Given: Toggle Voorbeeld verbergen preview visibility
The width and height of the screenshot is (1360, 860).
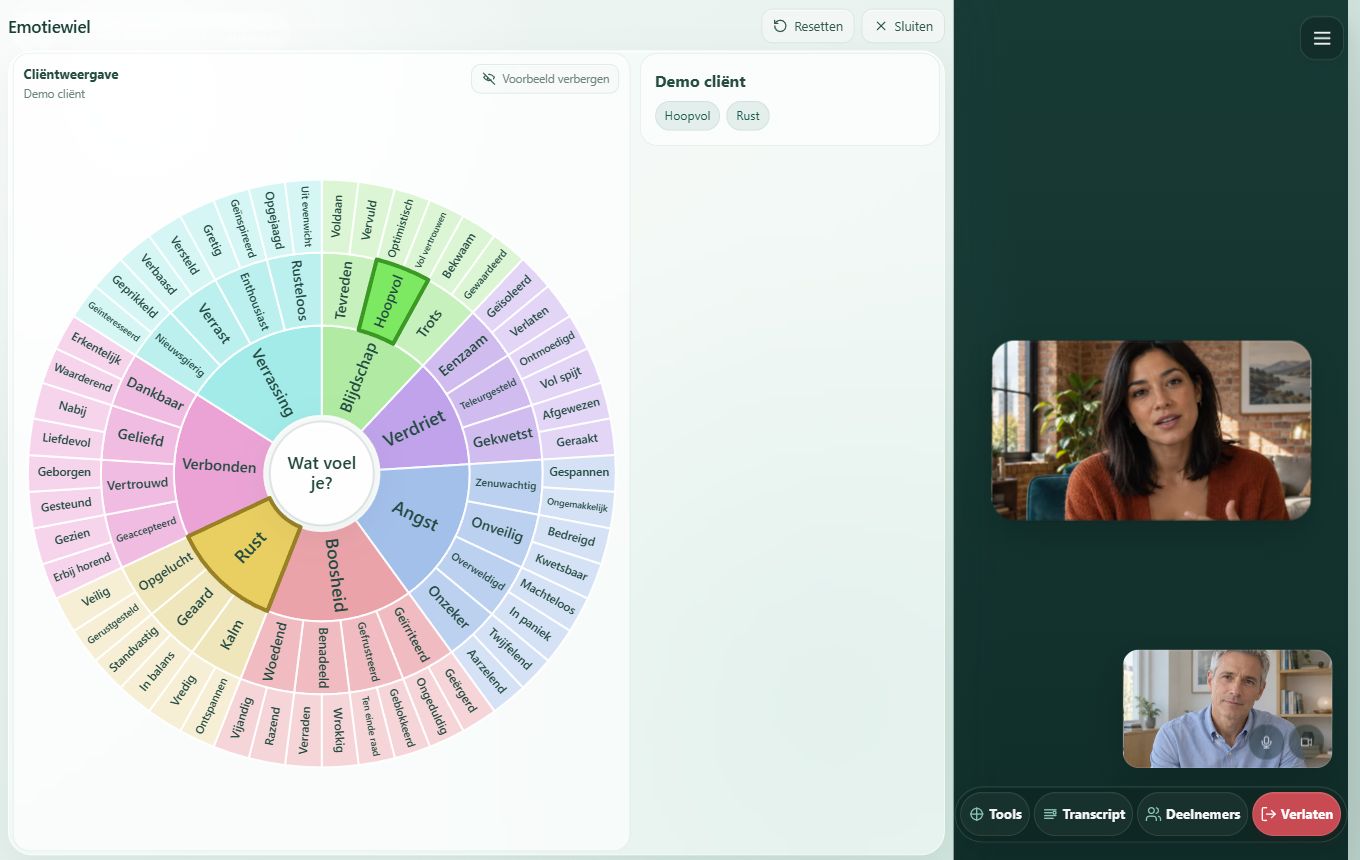Looking at the screenshot, I should click(545, 79).
